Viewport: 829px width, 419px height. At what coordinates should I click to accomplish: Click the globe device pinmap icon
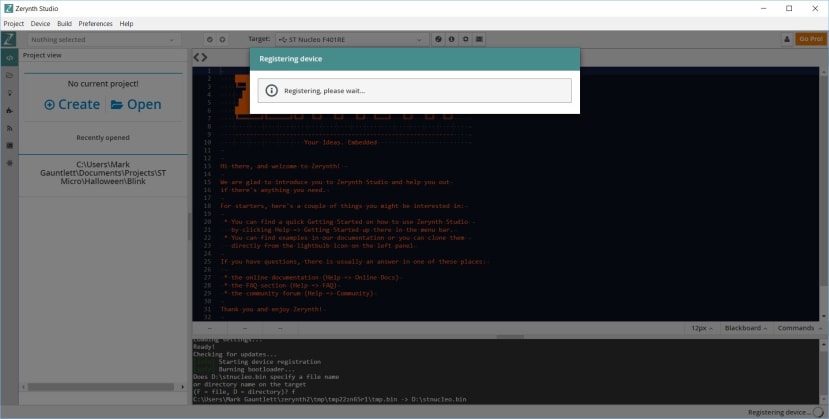point(438,39)
